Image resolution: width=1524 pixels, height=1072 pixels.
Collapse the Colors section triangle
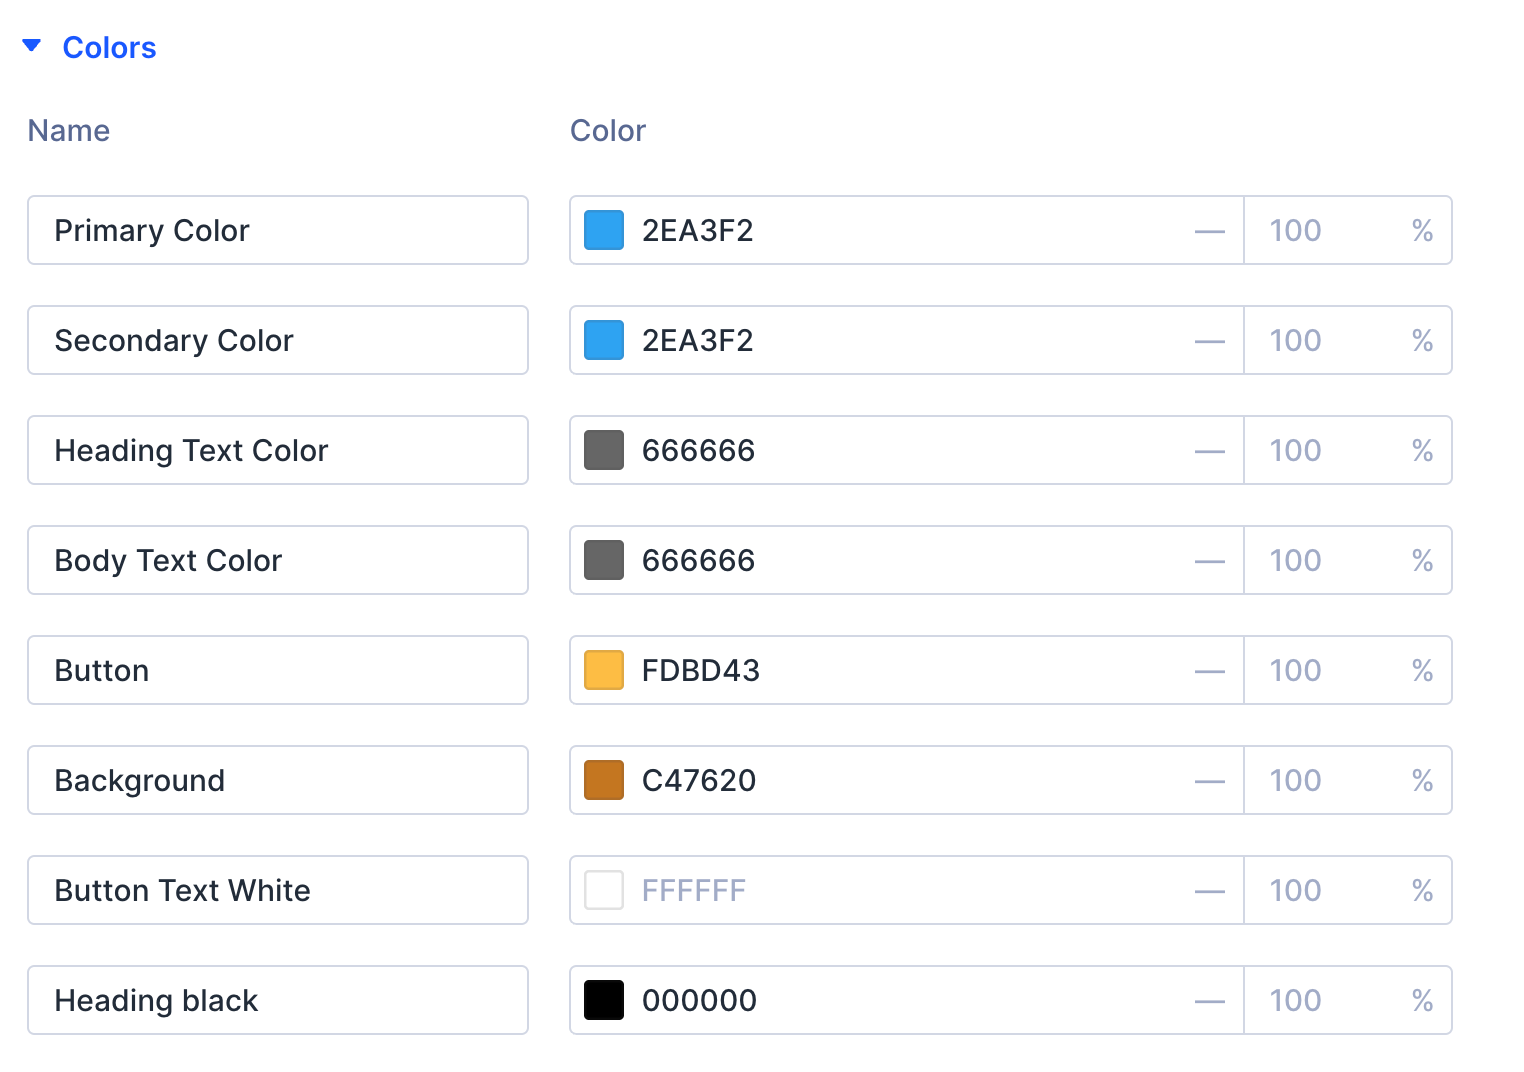(x=33, y=45)
